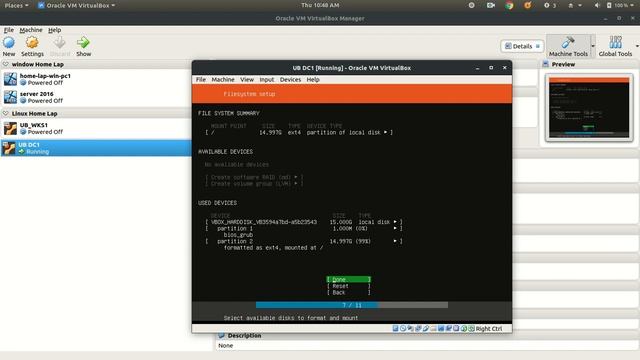
Task: Open Help menu in VirtualBox Manager
Action: point(54,30)
